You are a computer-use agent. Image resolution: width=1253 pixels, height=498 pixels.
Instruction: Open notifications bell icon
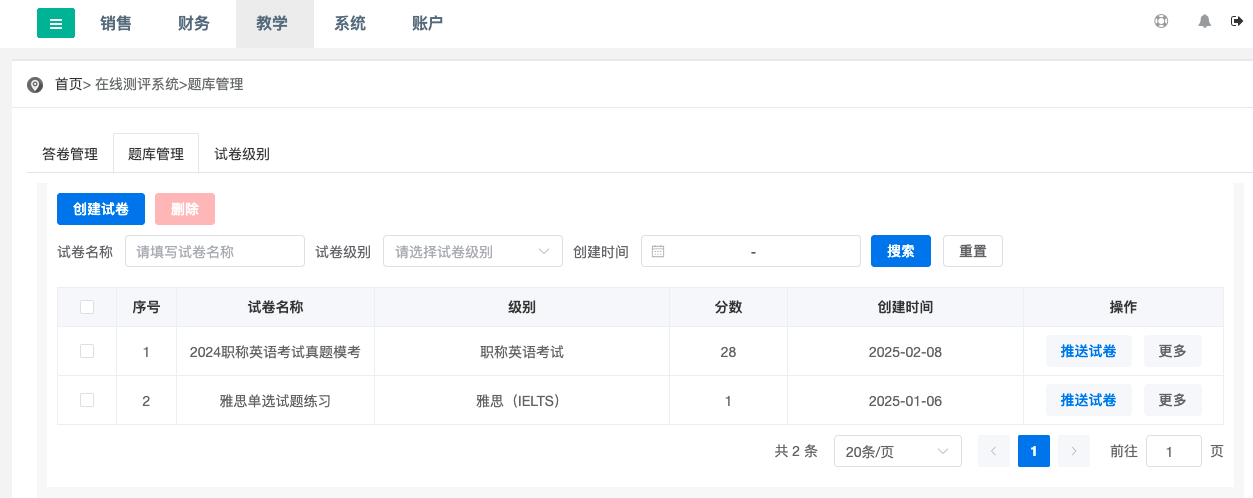tap(1204, 21)
